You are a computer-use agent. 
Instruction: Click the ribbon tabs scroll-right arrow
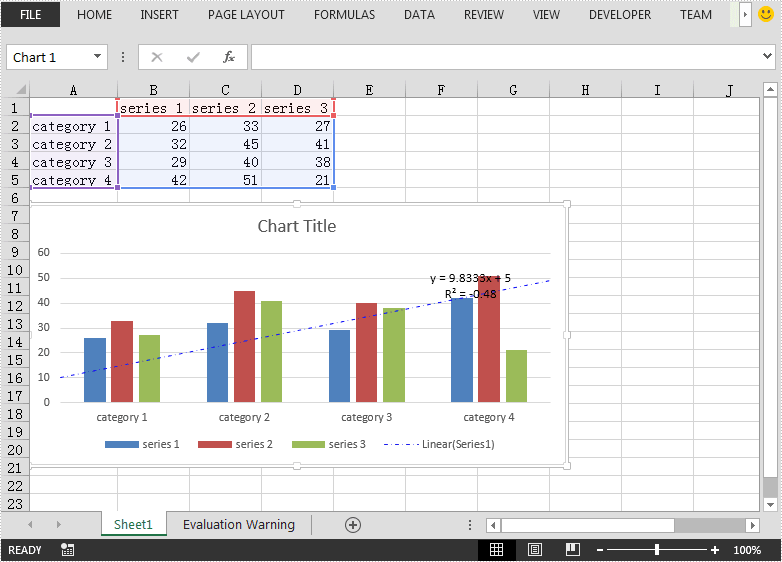(x=745, y=14)
